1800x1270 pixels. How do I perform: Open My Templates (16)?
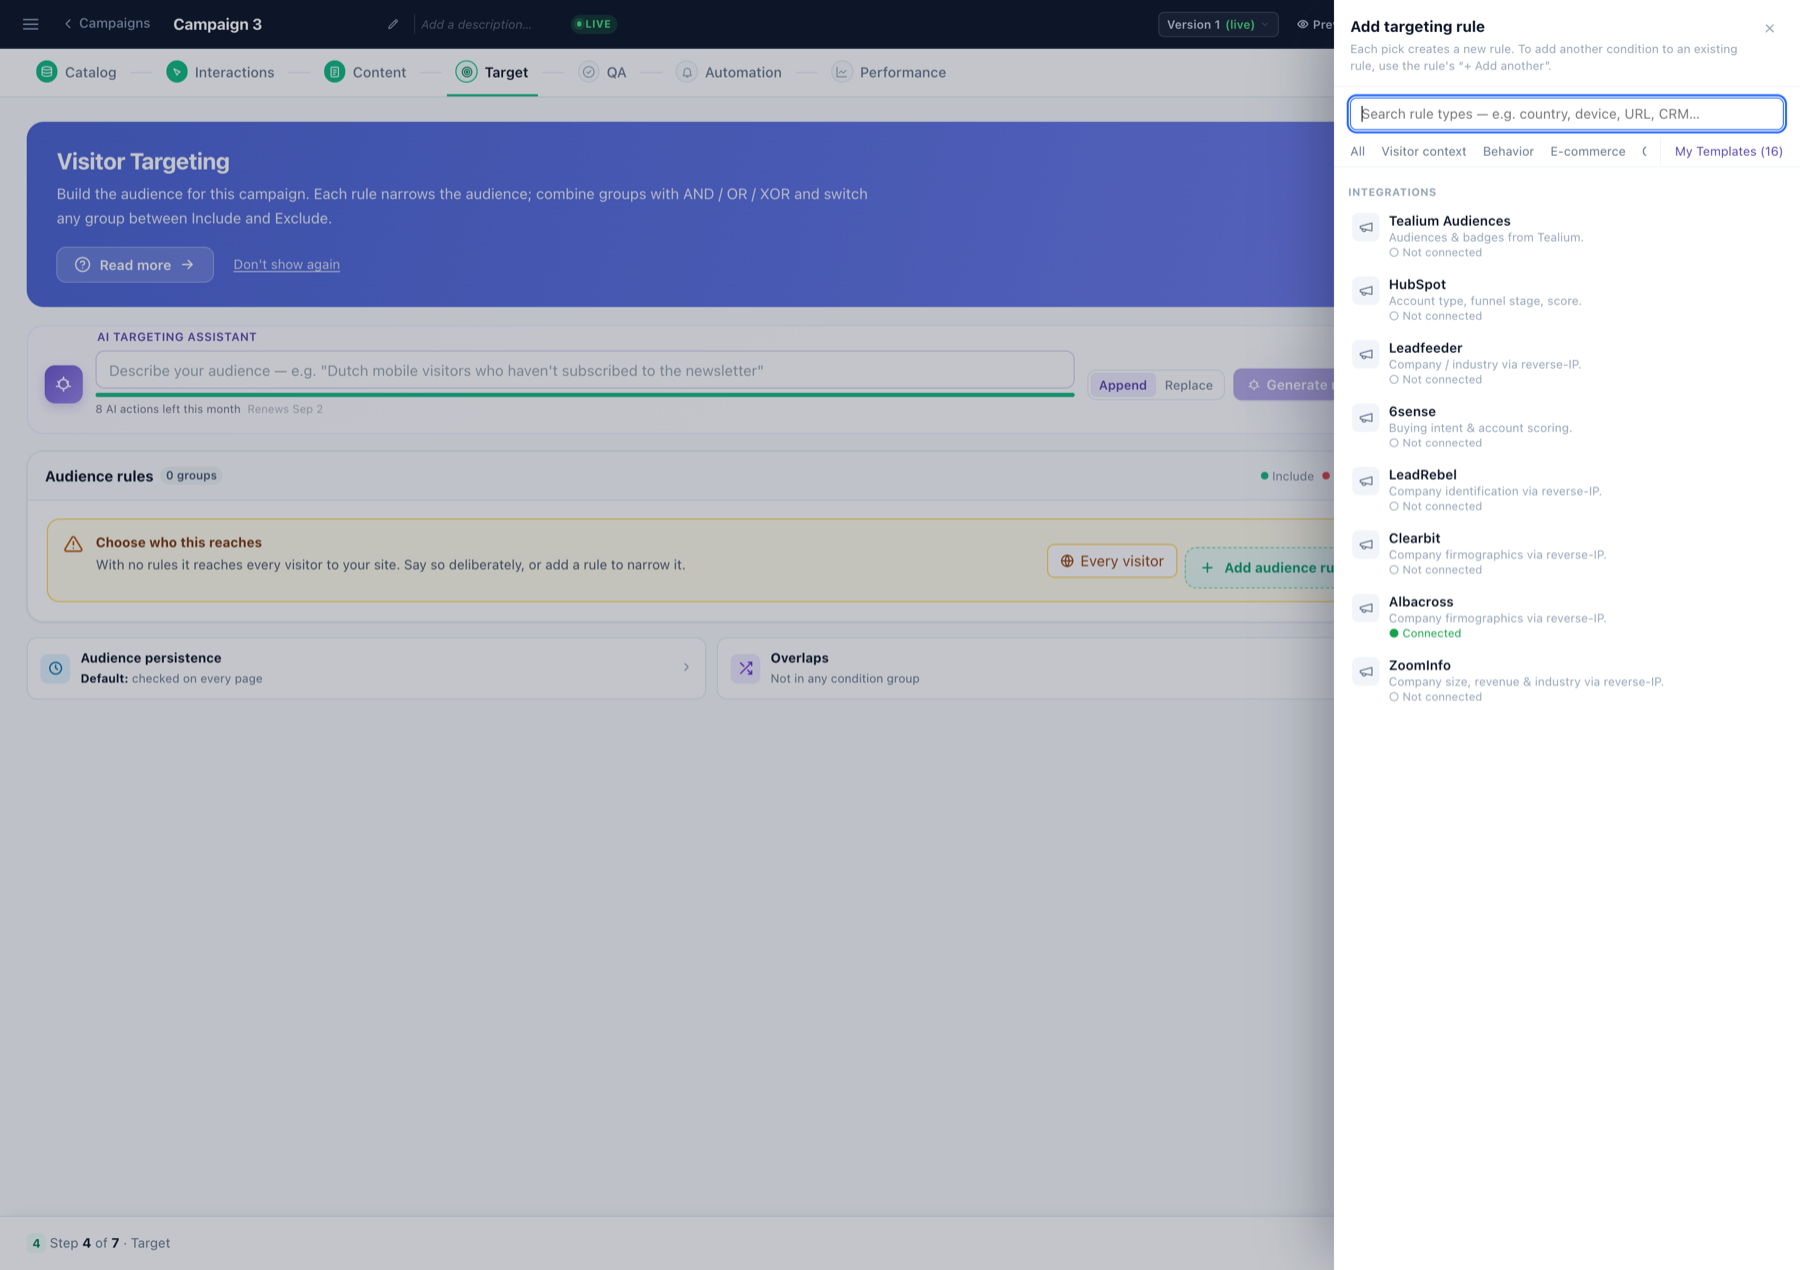point(1728,151)
